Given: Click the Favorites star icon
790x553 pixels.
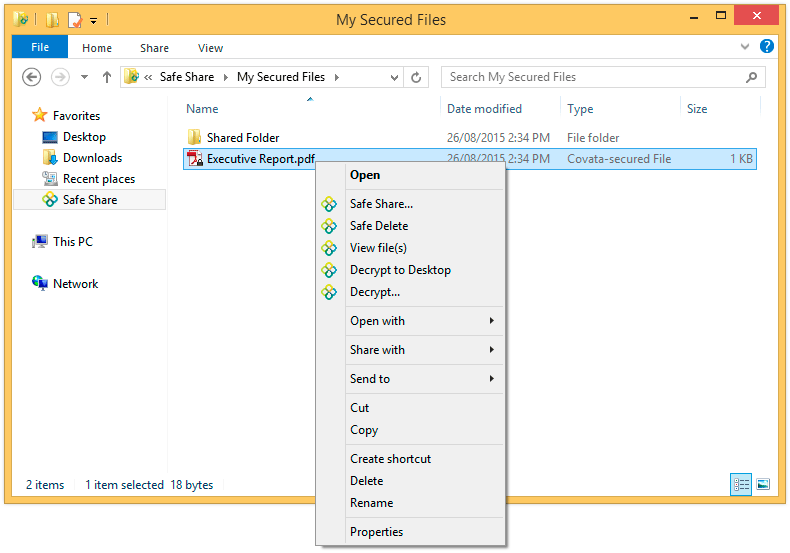Looking at the screenshot, I should coord(40,115).
